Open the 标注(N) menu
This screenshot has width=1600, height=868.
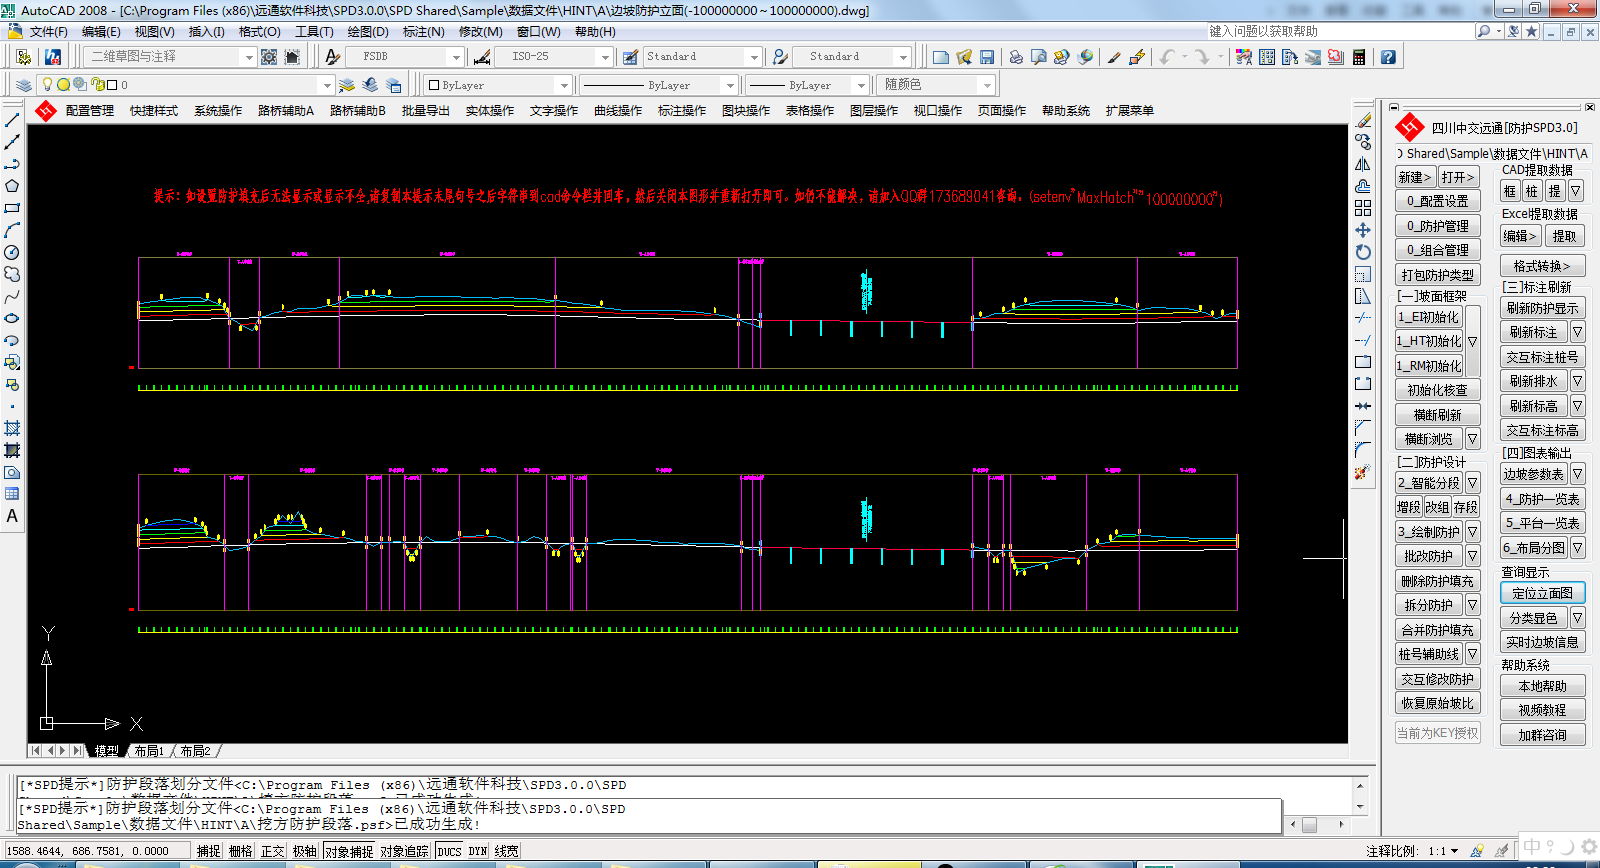point(423,32)
